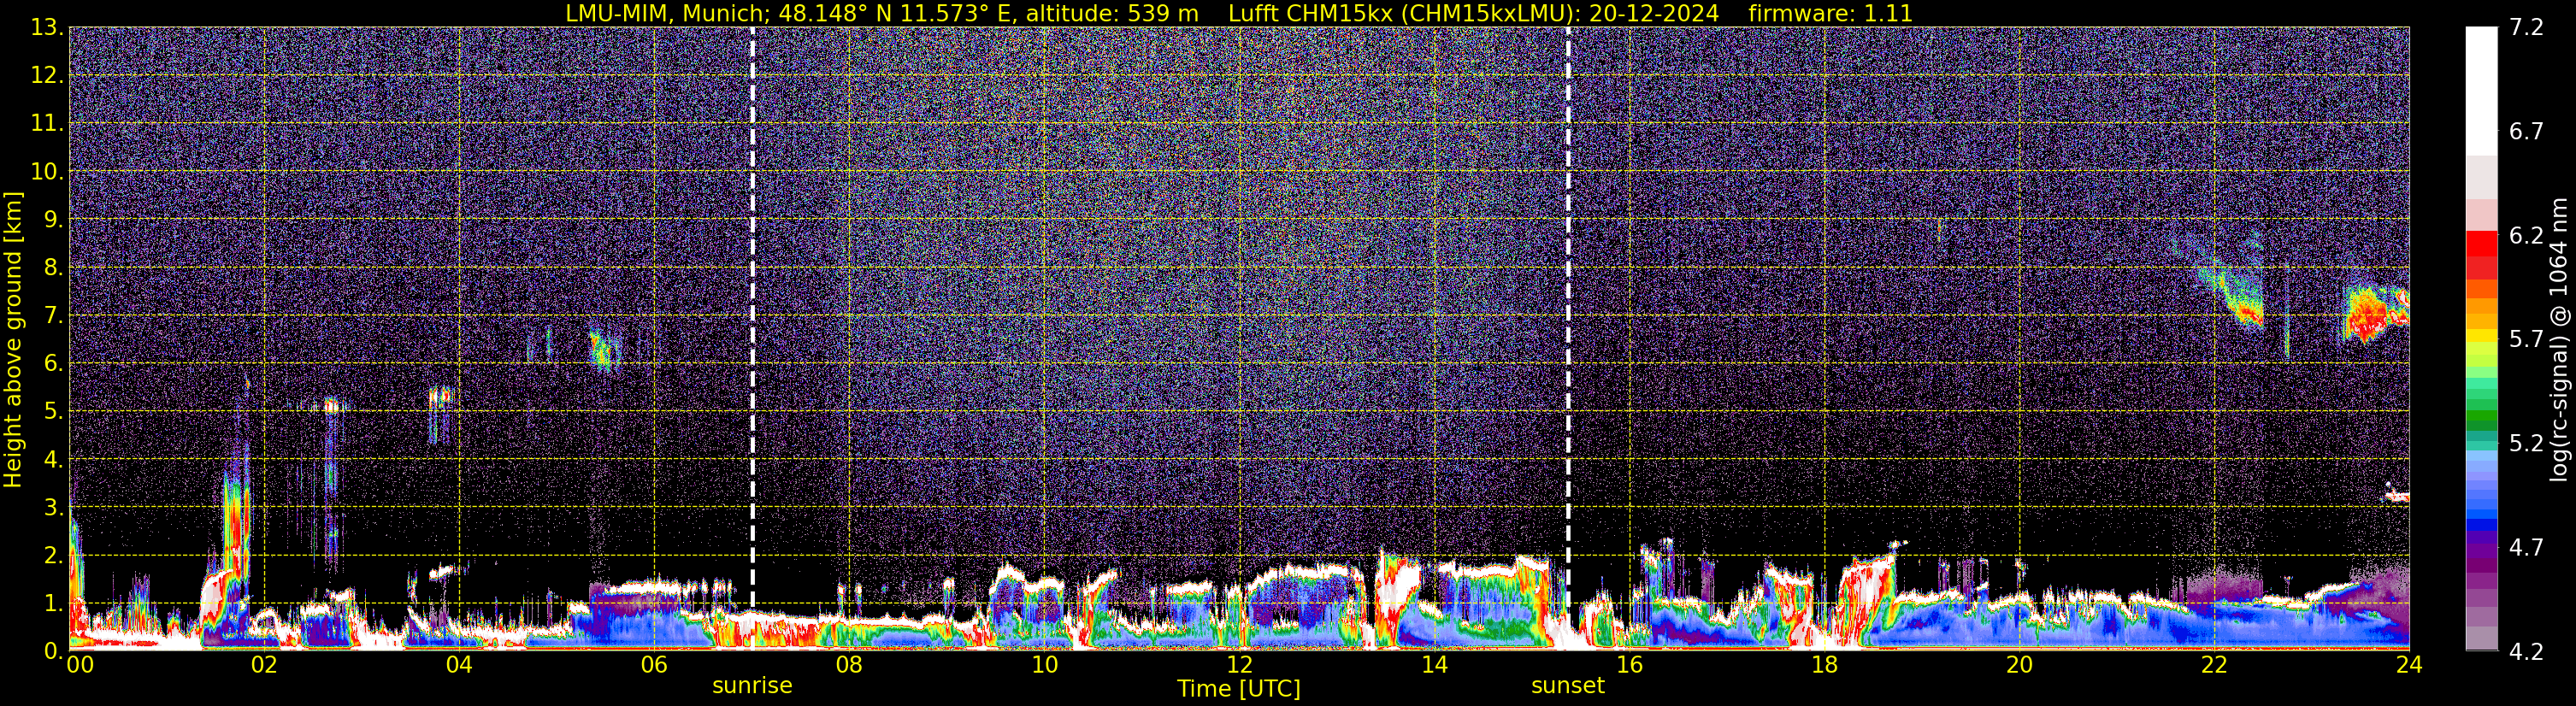Click the 'sunset' label below the axis
This screenshot has width=2576, height=706.
(1567, 686)
